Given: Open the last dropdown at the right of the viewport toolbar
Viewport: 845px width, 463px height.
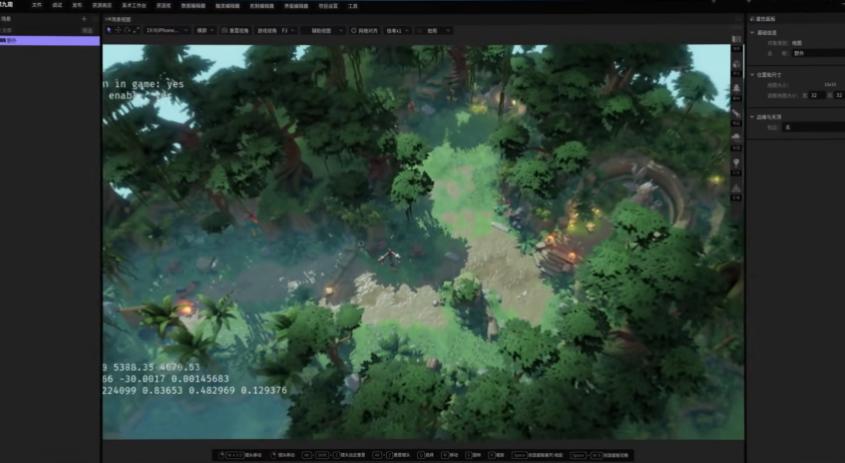Looking at the screenshot, I should pyautogui.click(x=434, y=31).
